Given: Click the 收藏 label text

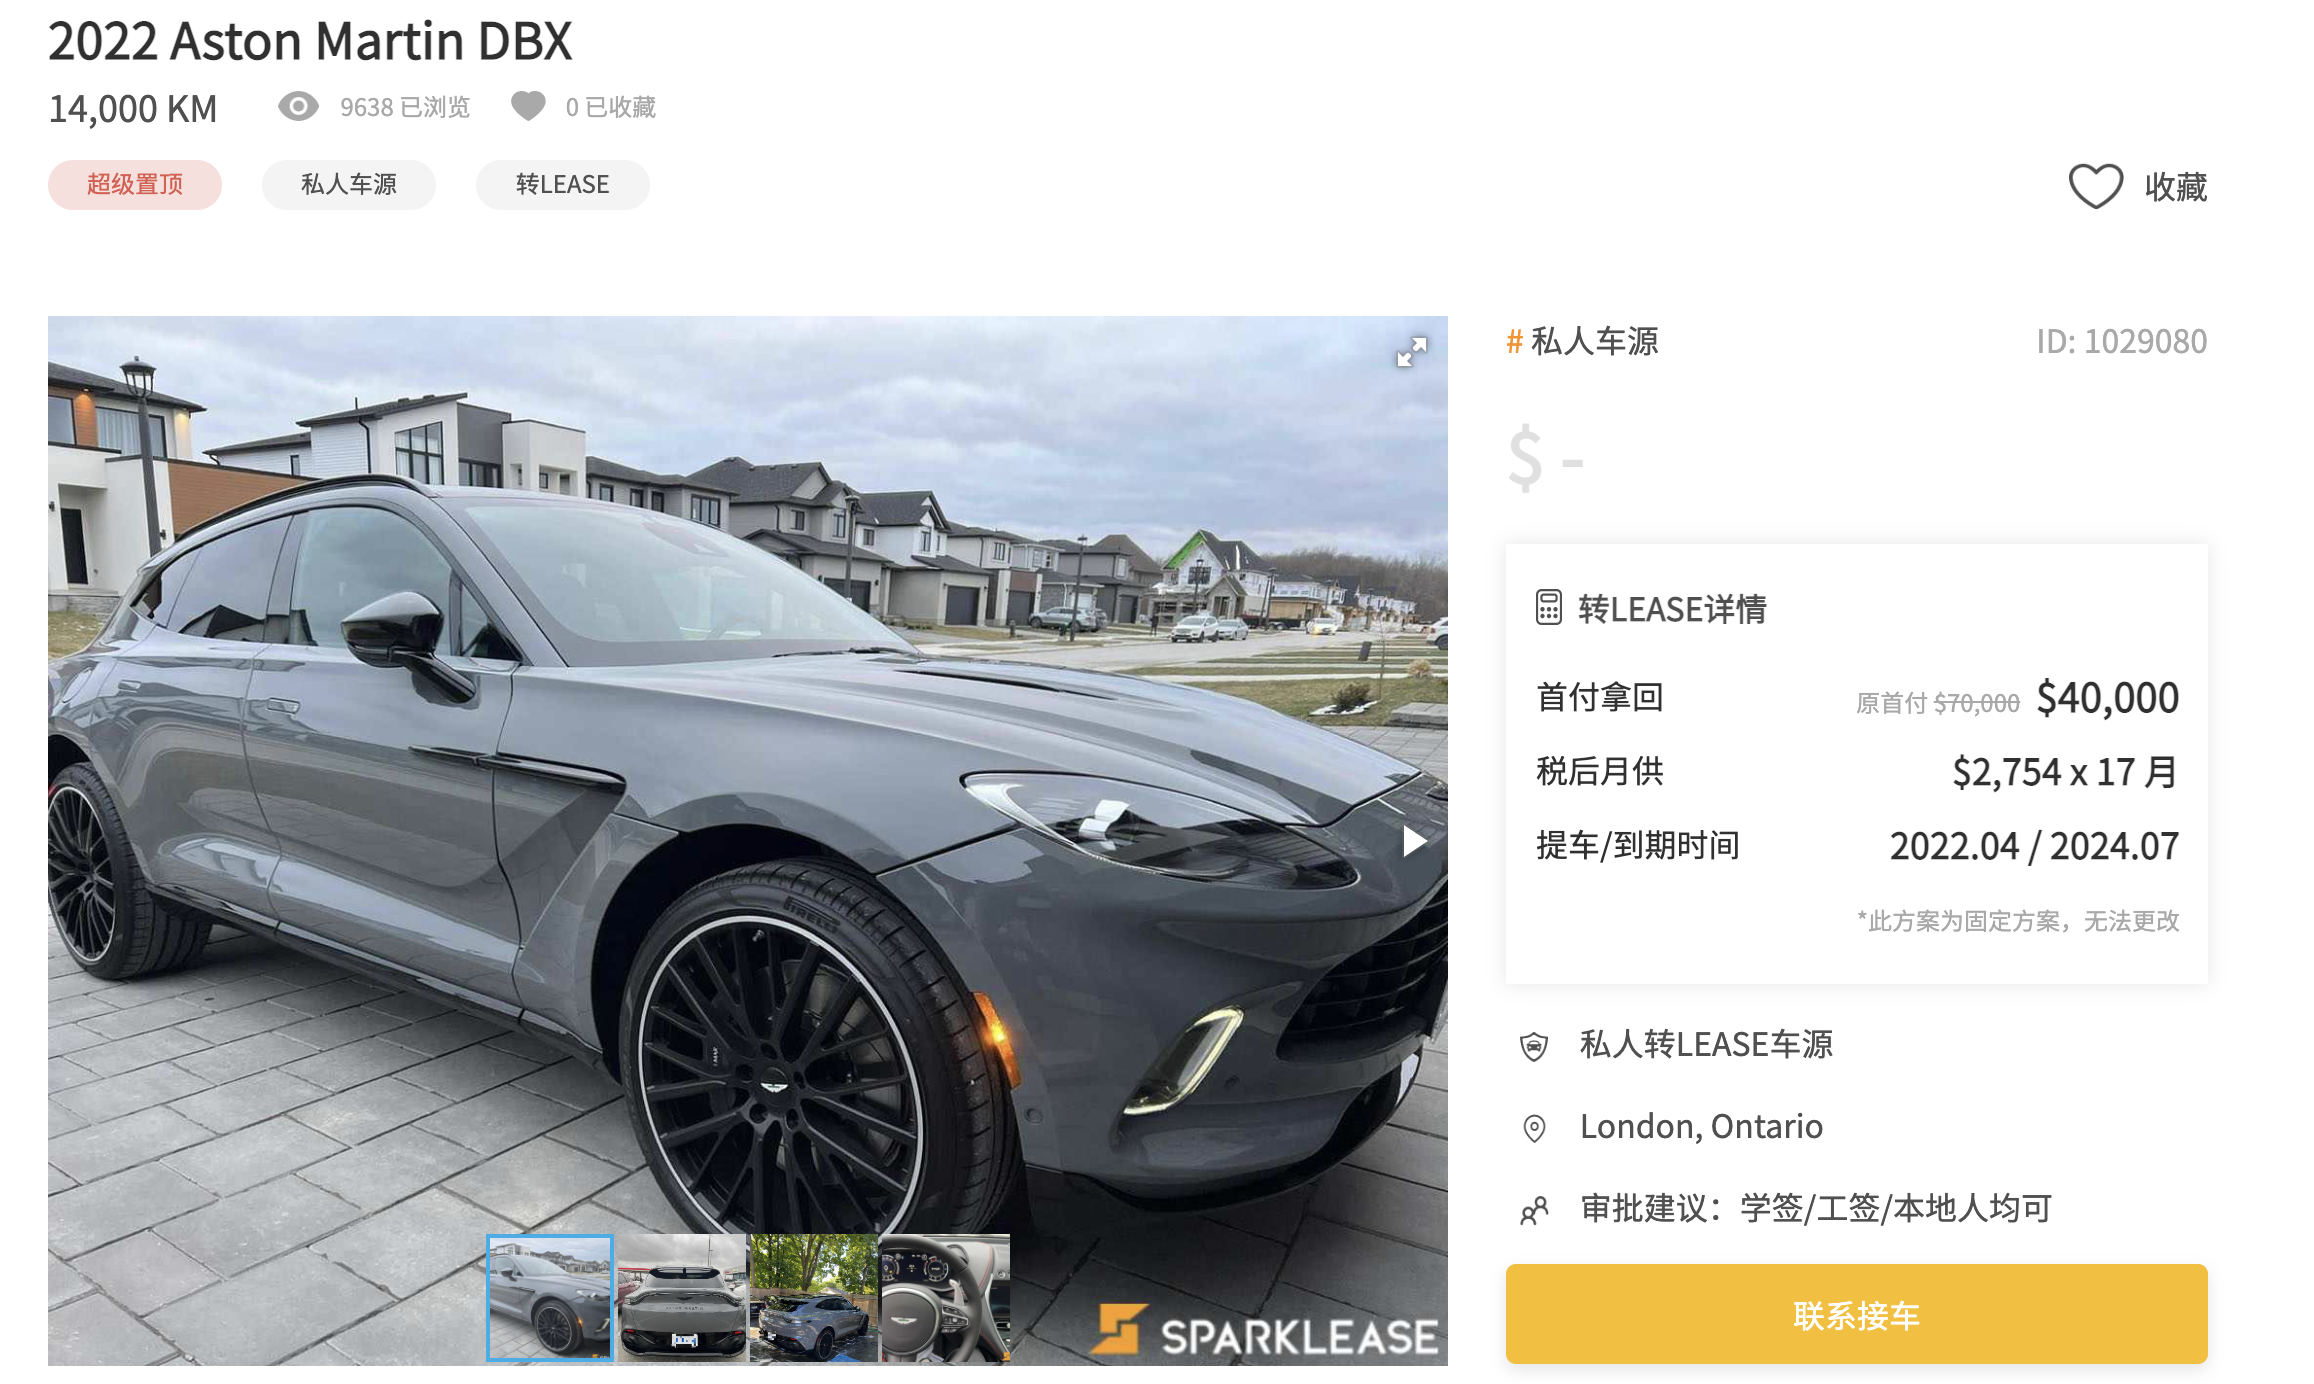Looking at the screenshot, I should tap(2176, 187).
